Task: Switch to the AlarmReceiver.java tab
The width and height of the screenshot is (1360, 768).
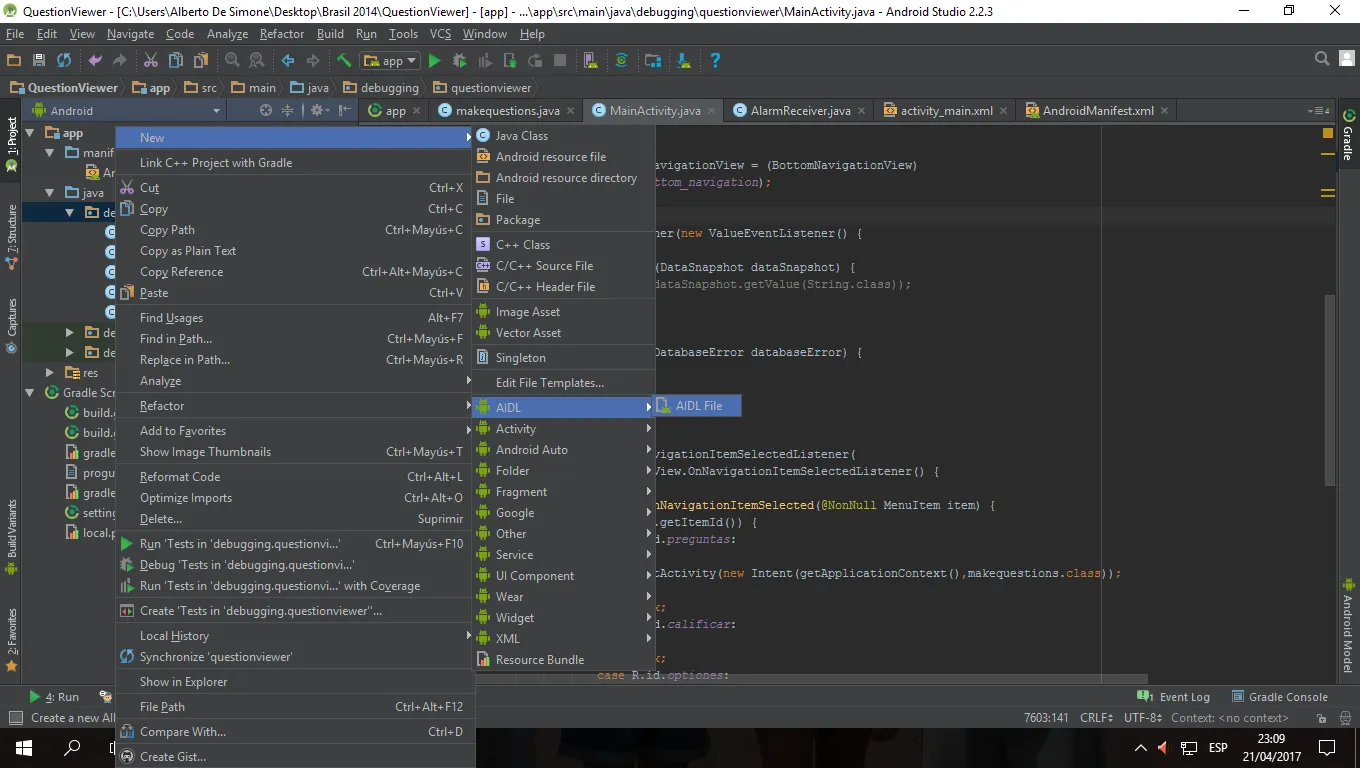Action: [800, 111]
